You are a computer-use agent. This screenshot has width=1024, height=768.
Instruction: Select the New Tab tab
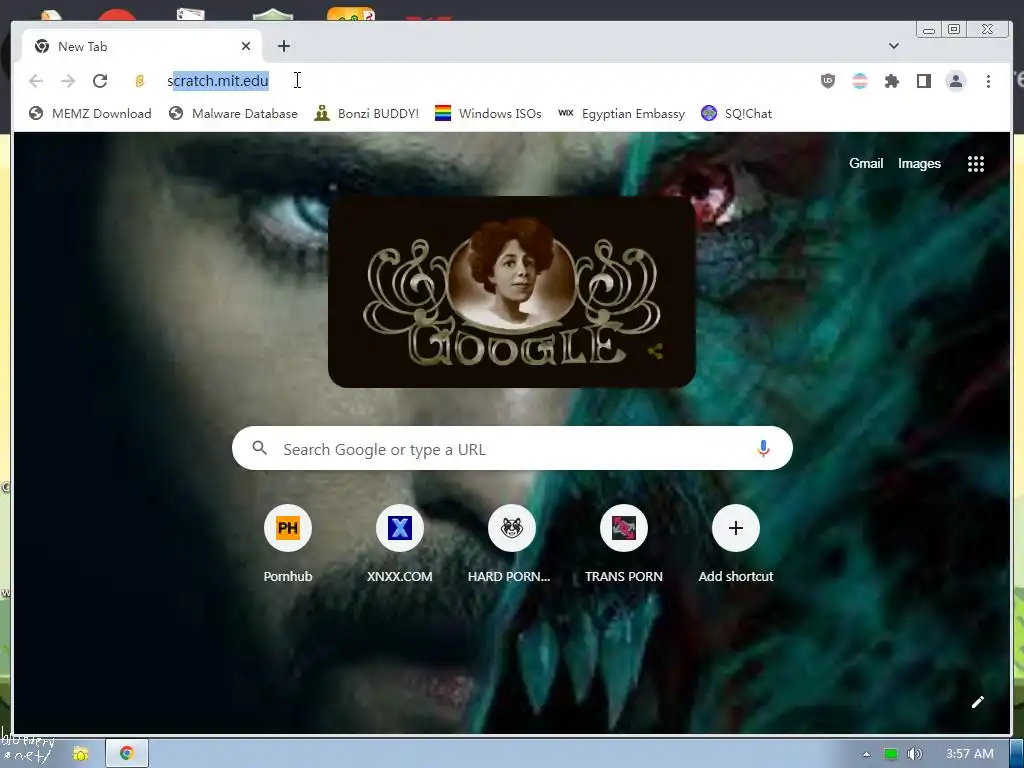coord(142,46)
